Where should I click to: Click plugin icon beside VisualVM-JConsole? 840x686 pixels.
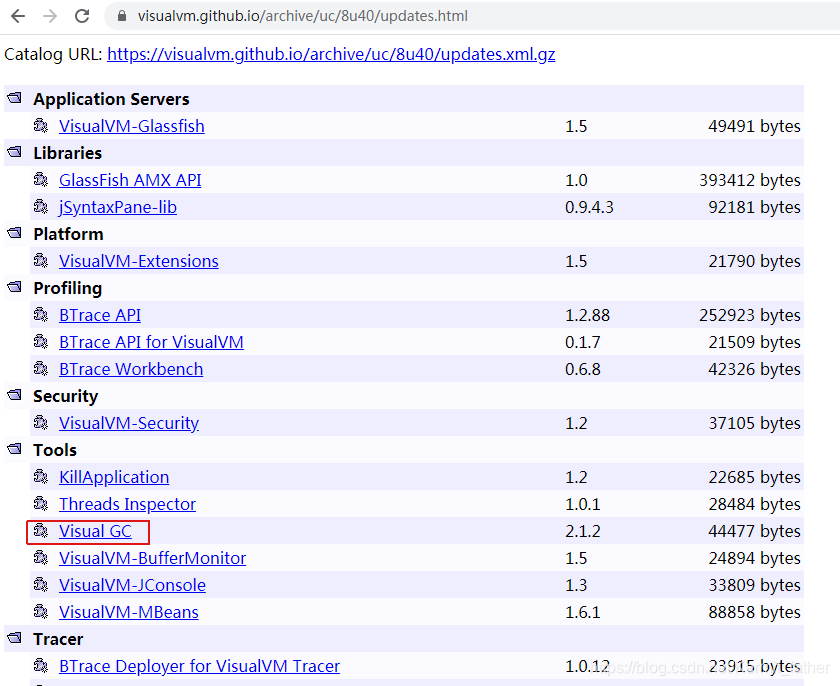pos(41,584)
